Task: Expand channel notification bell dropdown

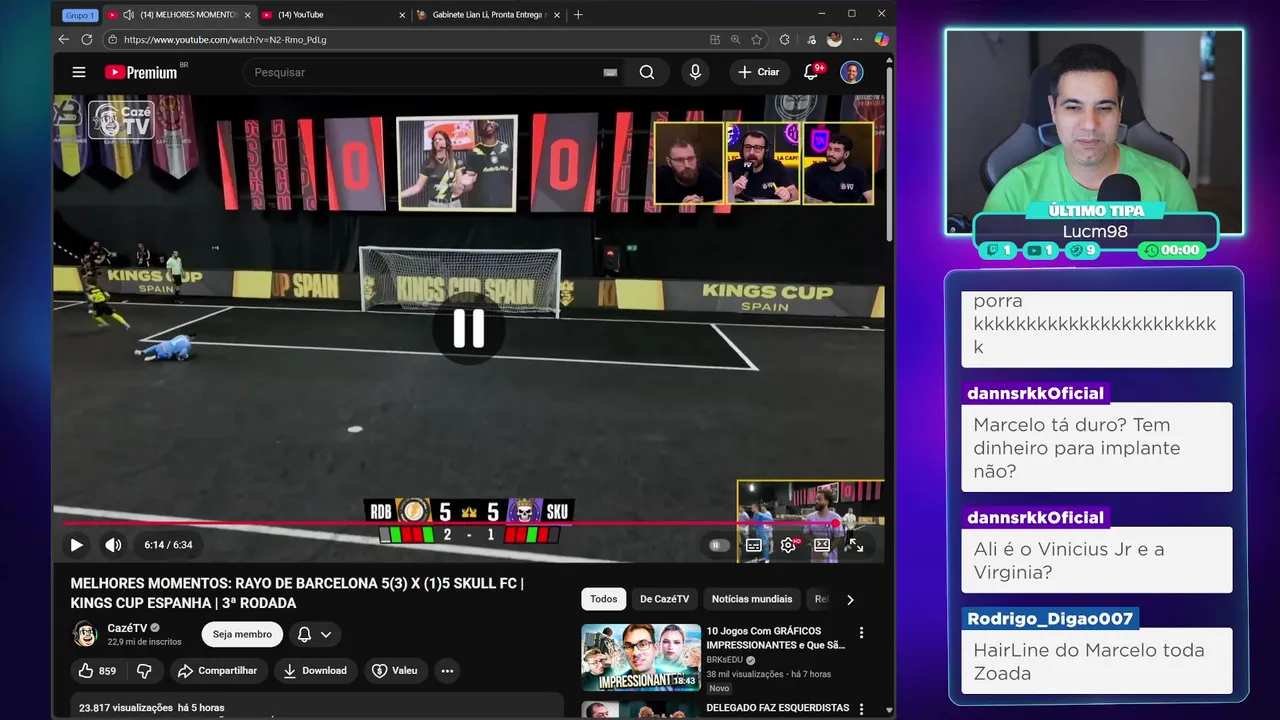Action: pos(314,634)
